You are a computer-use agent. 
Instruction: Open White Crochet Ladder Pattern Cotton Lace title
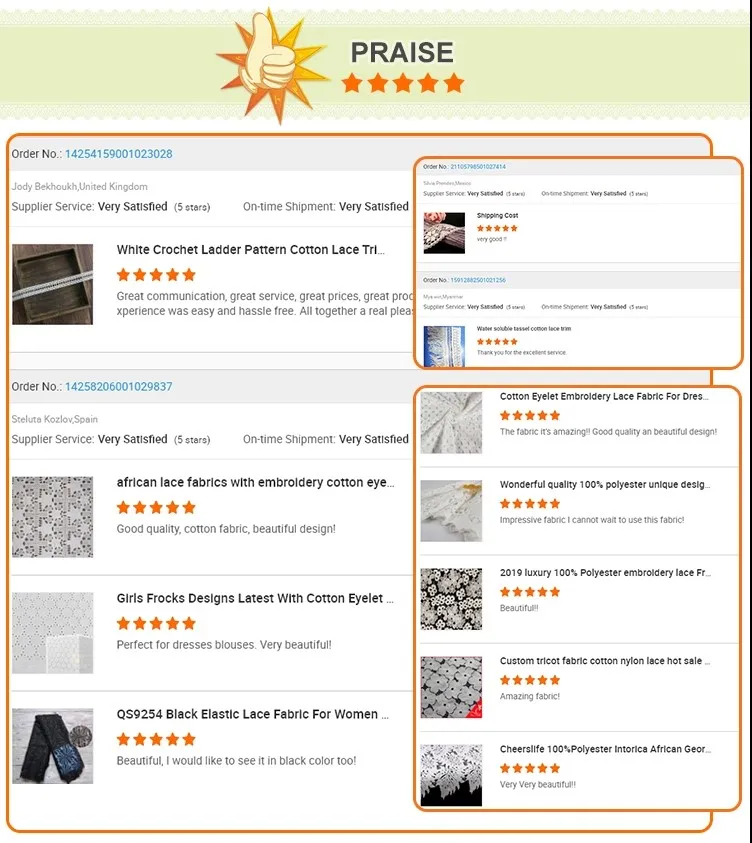pos(250,250)
